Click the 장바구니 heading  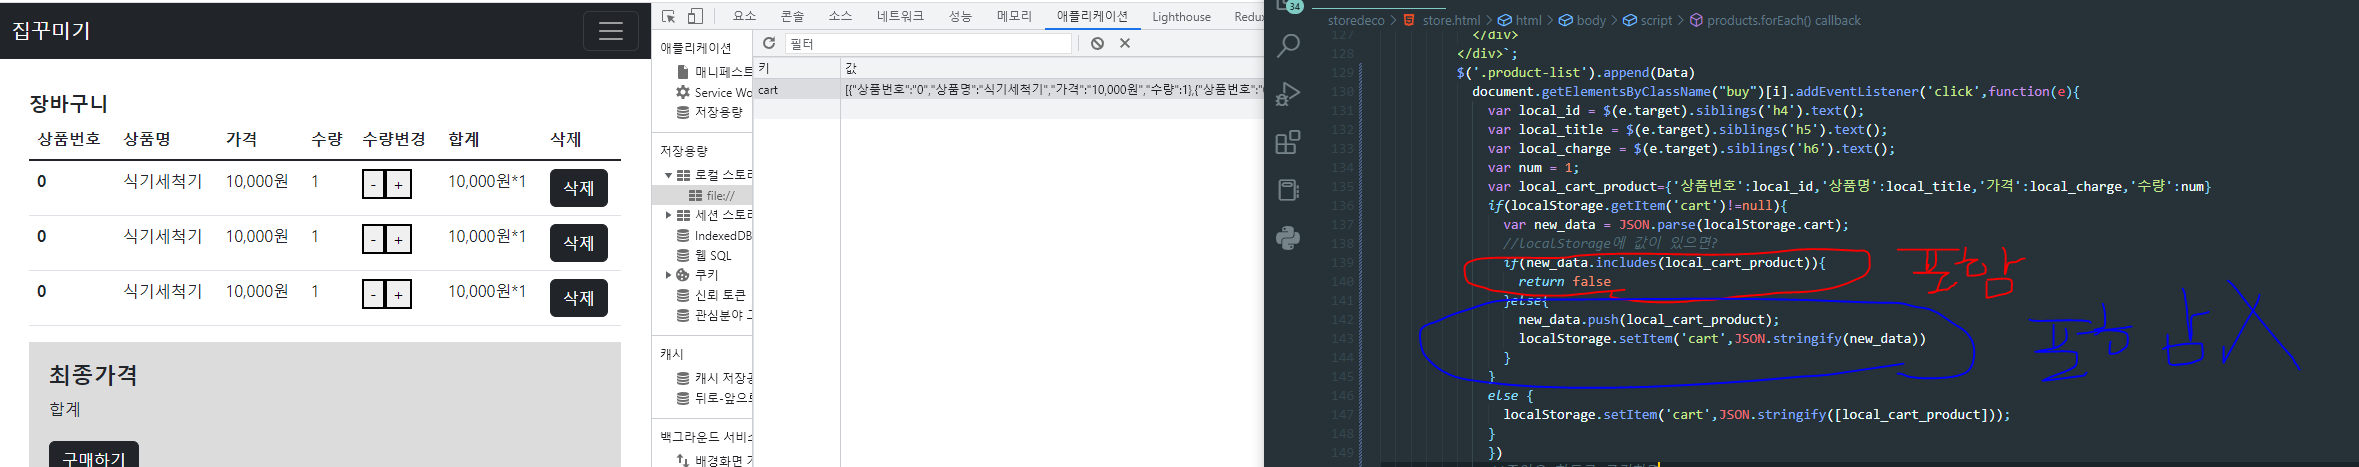click(68, 103)
